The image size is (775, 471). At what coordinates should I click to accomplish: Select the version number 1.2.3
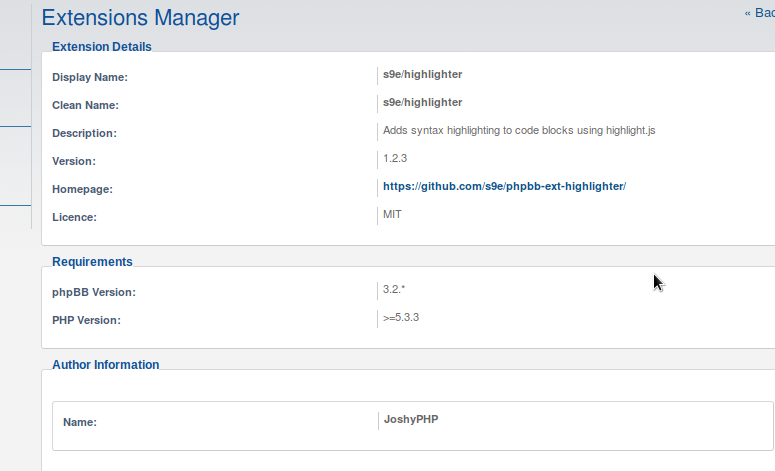click(x=395, y=158)
